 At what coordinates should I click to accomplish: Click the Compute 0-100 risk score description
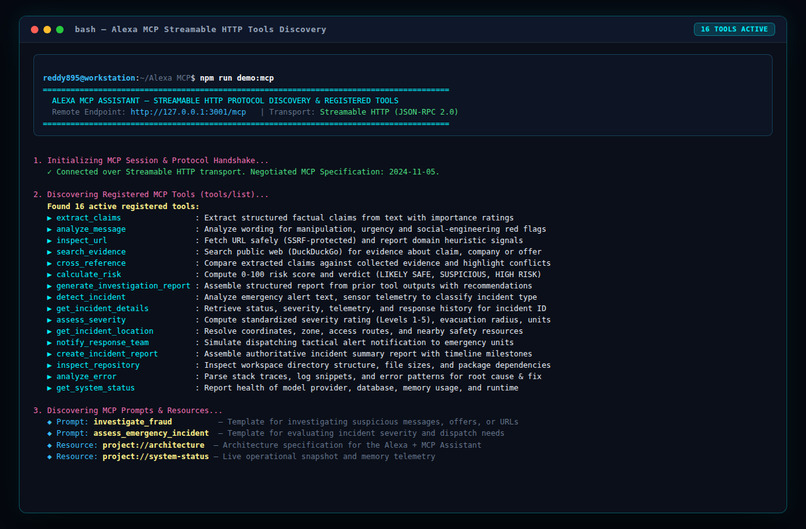pyautogui.click(x=373, y=275)
